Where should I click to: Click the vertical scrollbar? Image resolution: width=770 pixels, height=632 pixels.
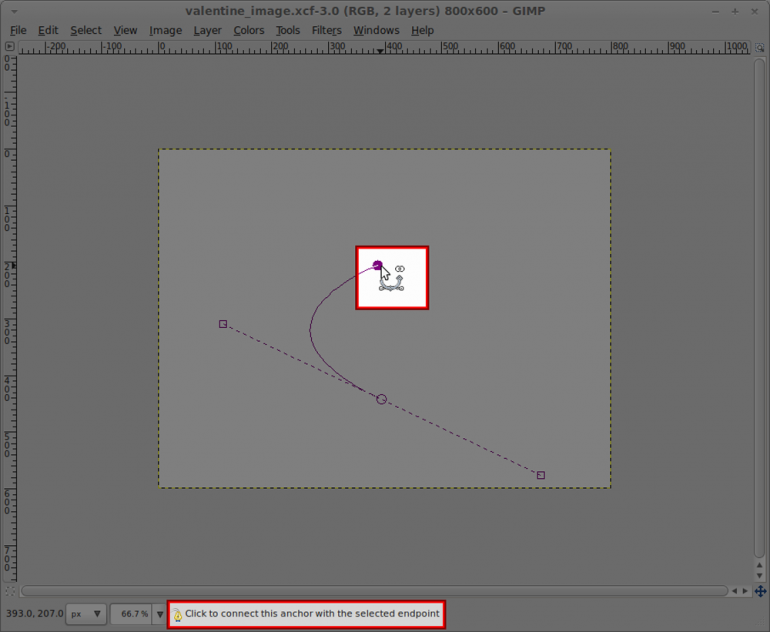(760, 308)
